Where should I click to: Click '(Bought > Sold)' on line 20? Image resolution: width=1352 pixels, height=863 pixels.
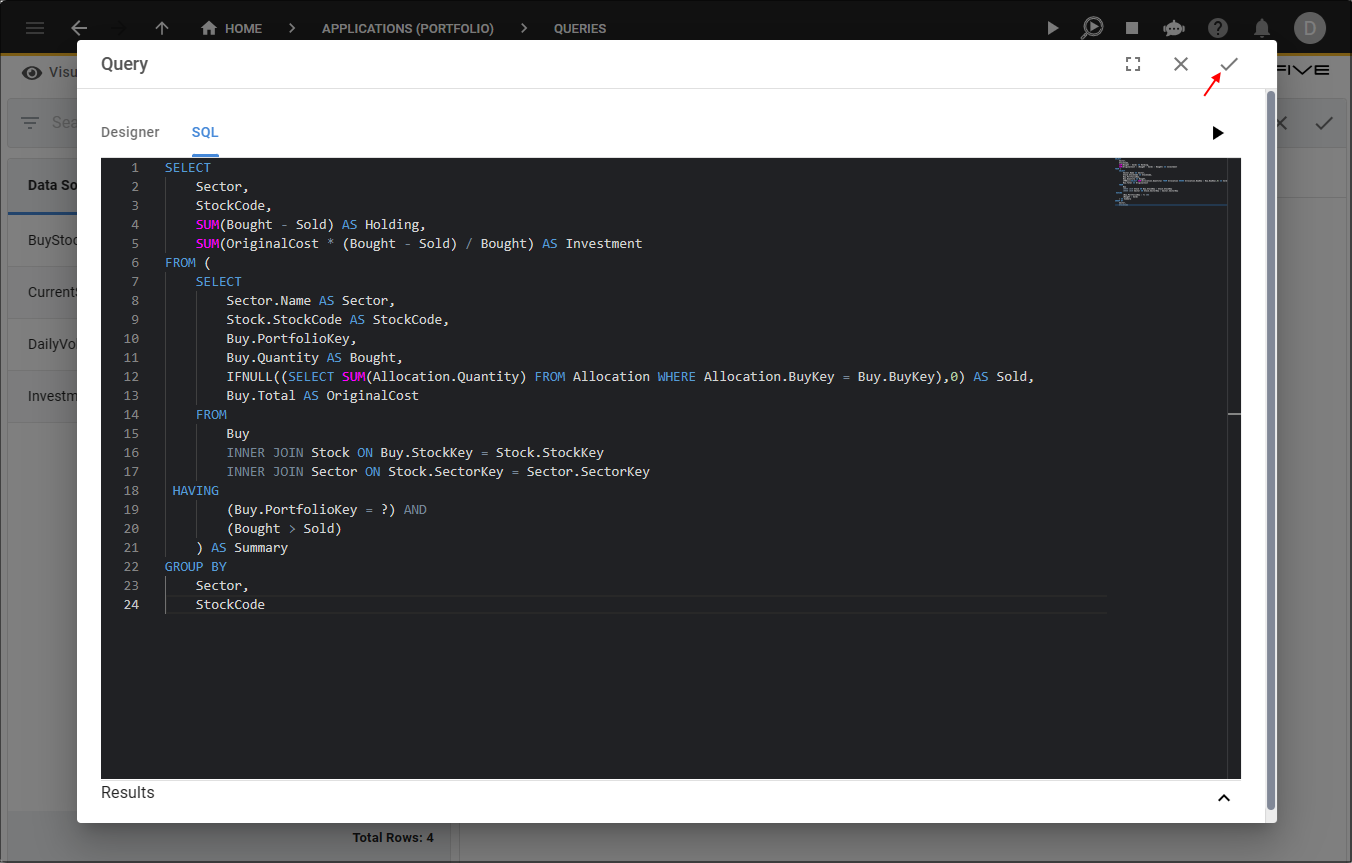(x=285, y=528)
